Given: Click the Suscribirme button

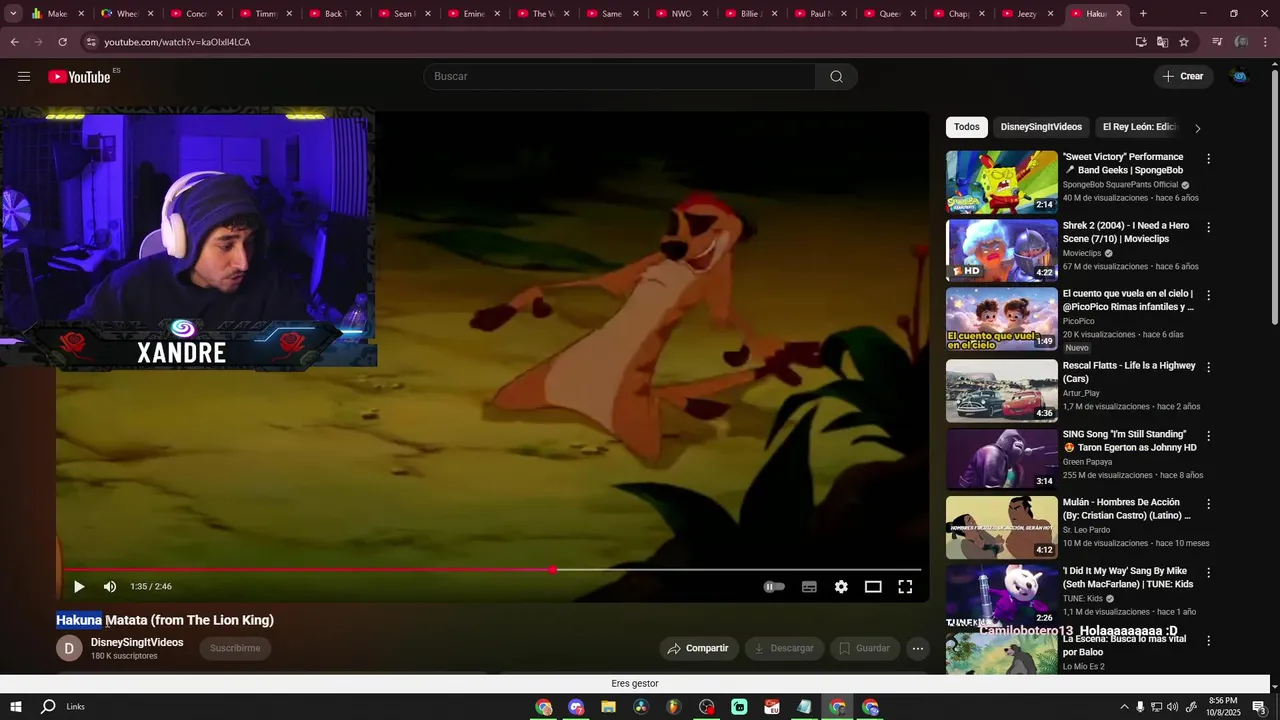Looking at the screenshot, I should pos(235,648).
